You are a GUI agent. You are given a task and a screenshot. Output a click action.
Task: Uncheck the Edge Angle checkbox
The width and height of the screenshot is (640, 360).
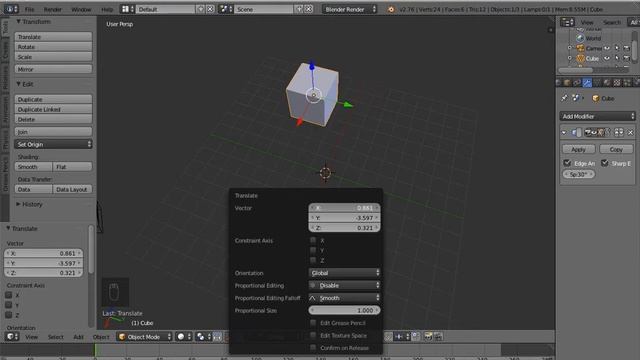click(x=567, y=163)
